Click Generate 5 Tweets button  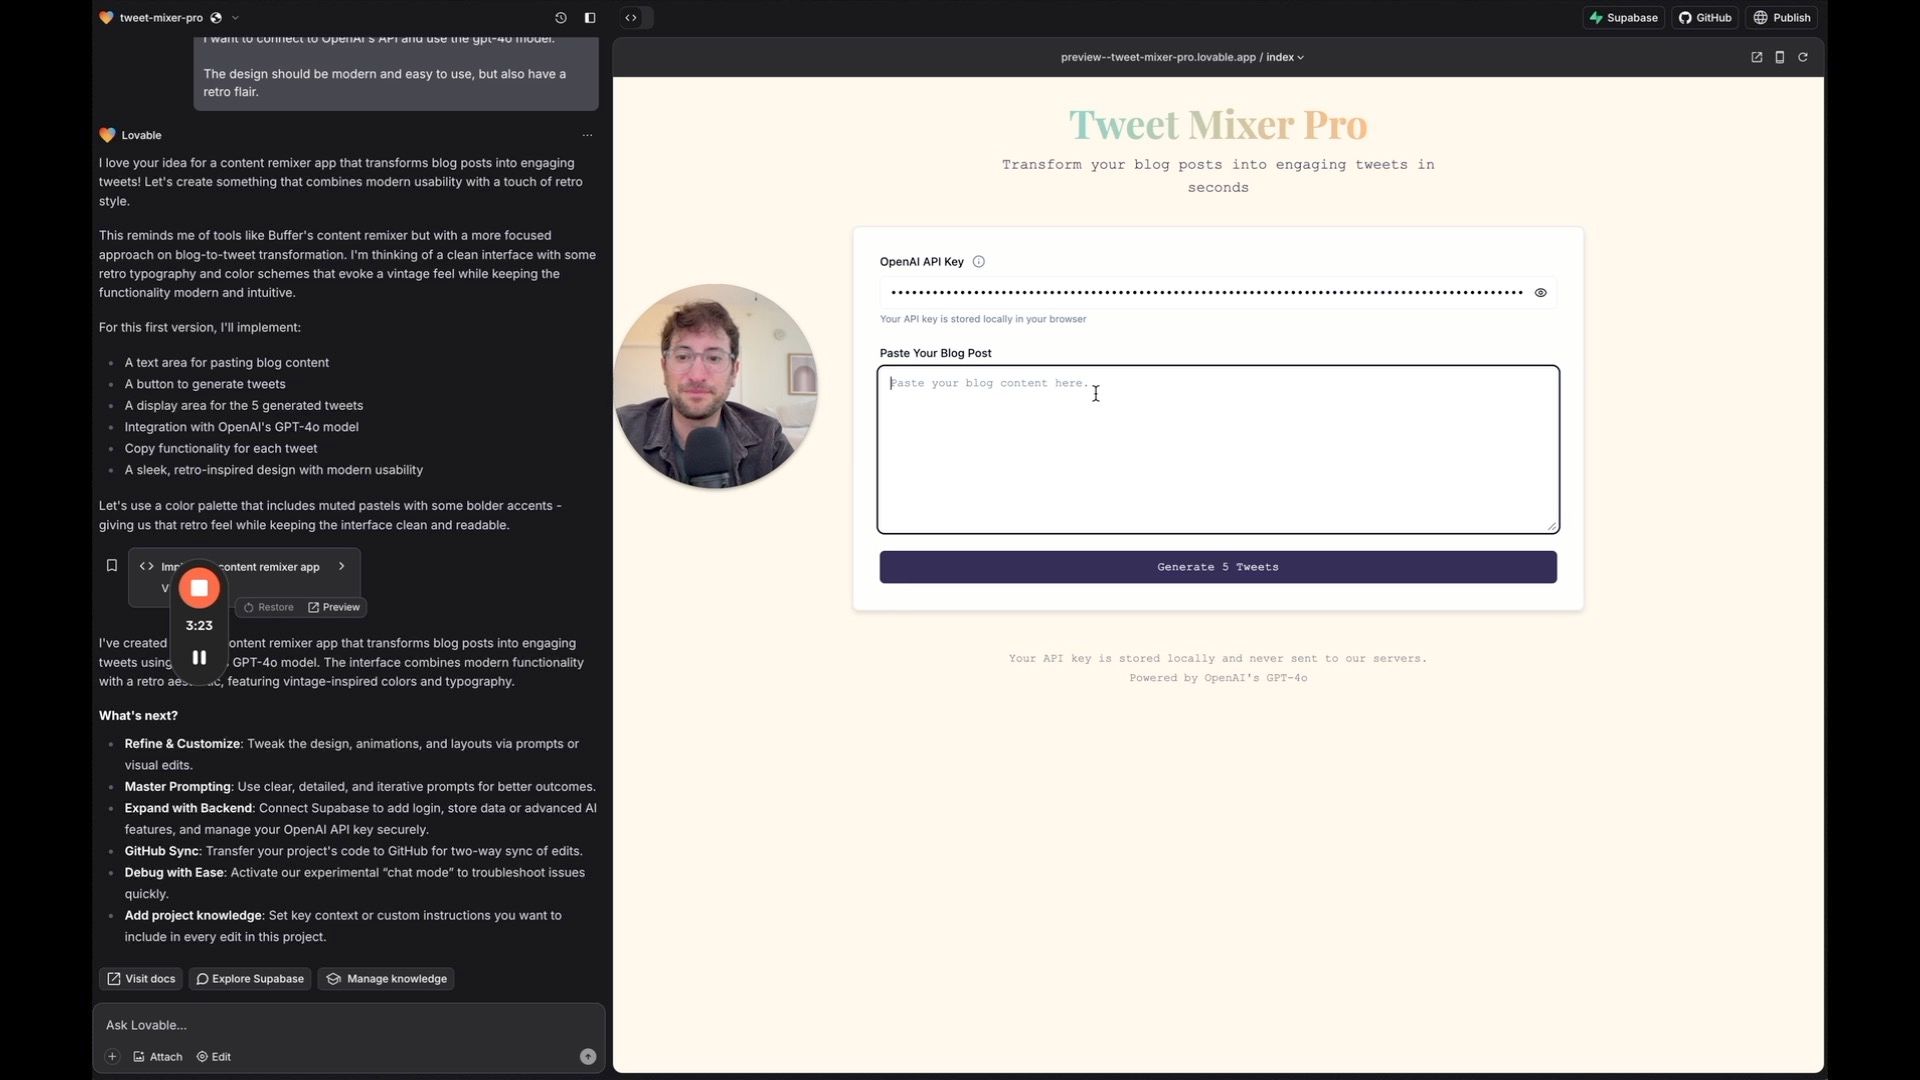click(x=1218, y=567)
